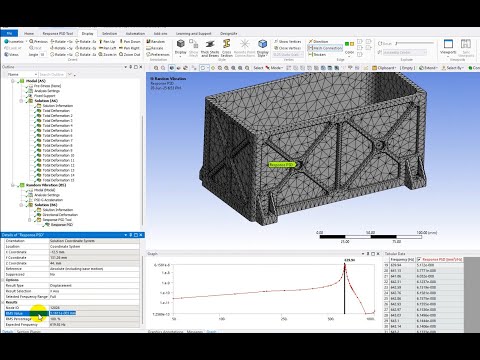Click the Angle input field
Screen dimensions: 480x360
43,54
